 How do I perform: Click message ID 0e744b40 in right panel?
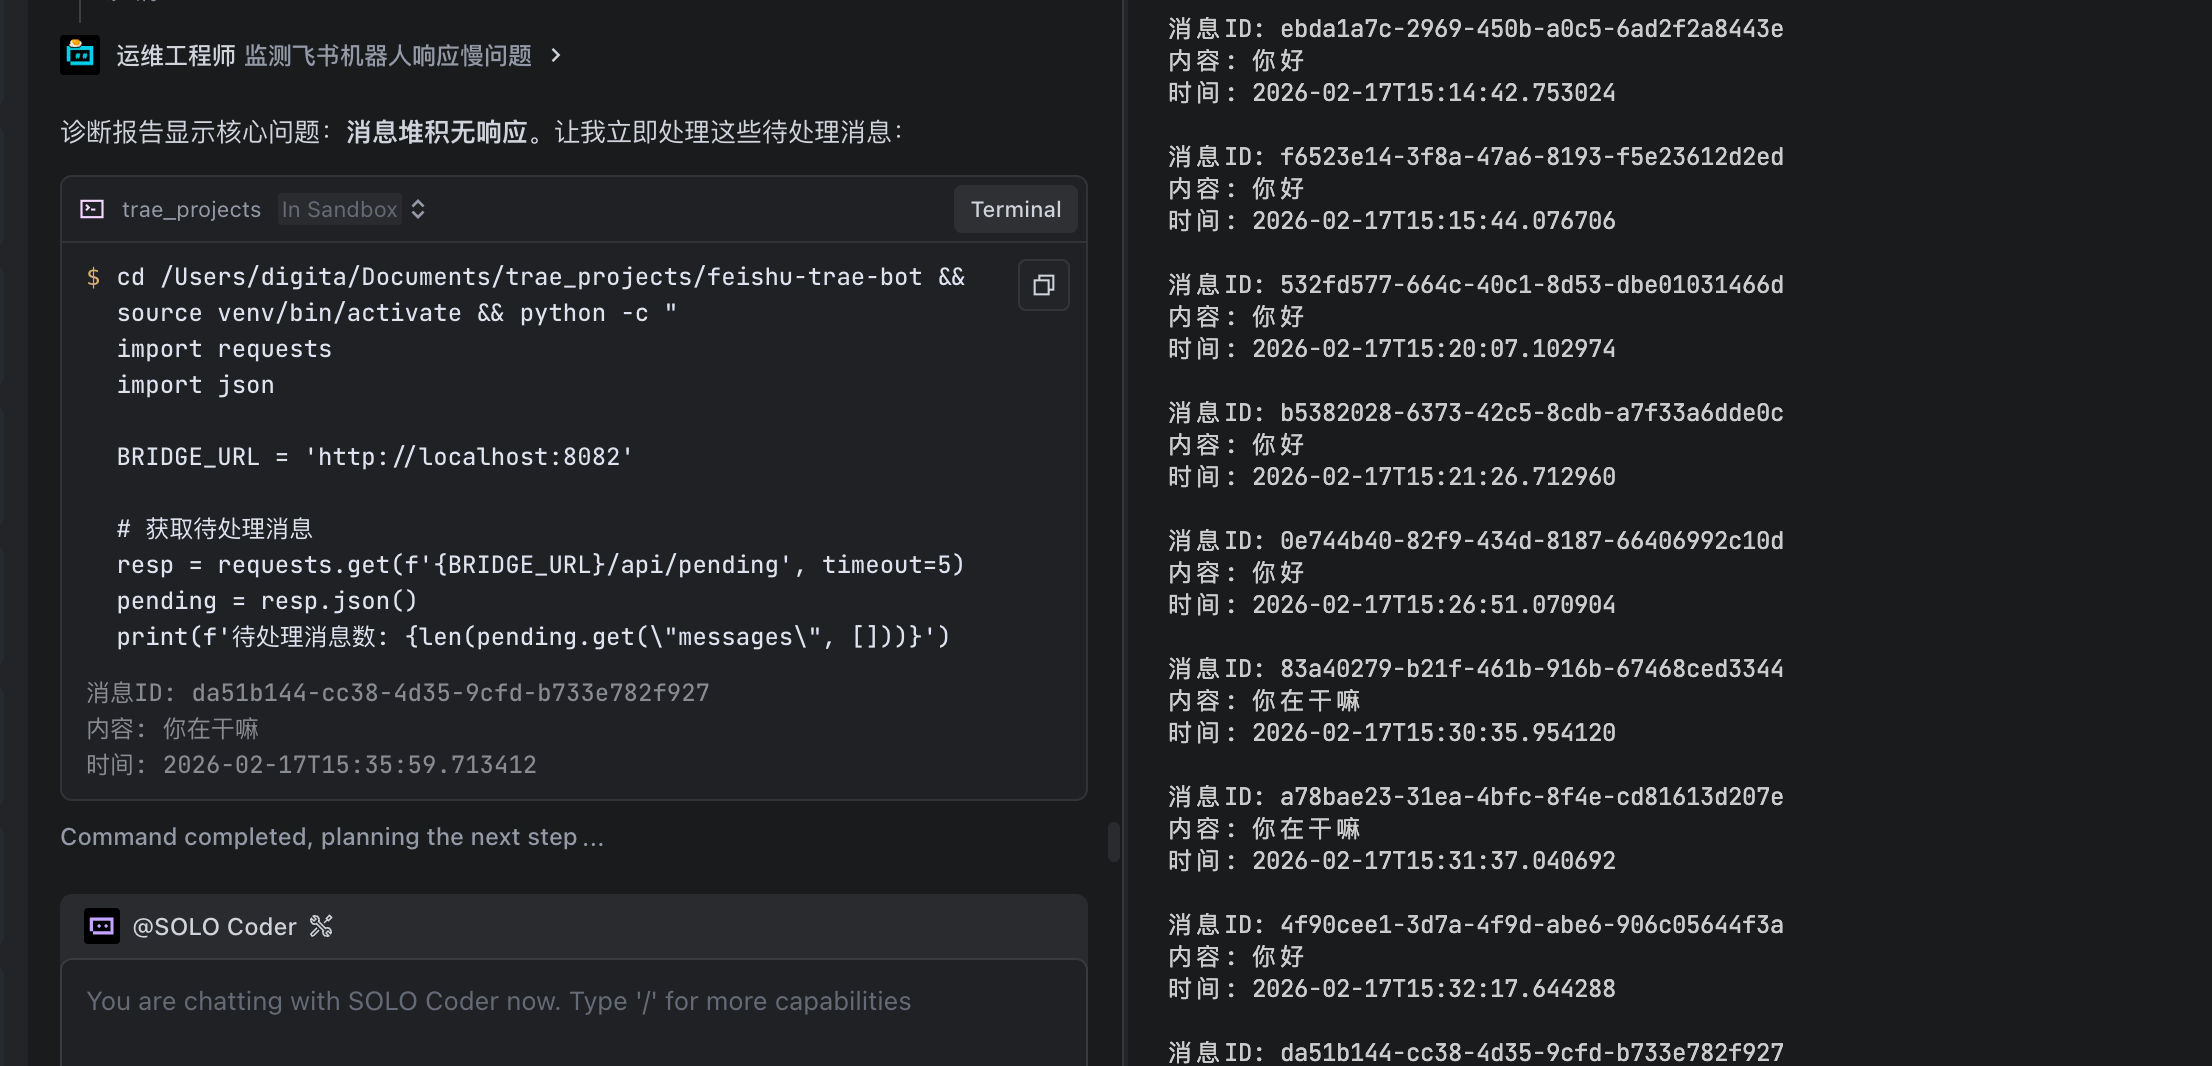1476,541
